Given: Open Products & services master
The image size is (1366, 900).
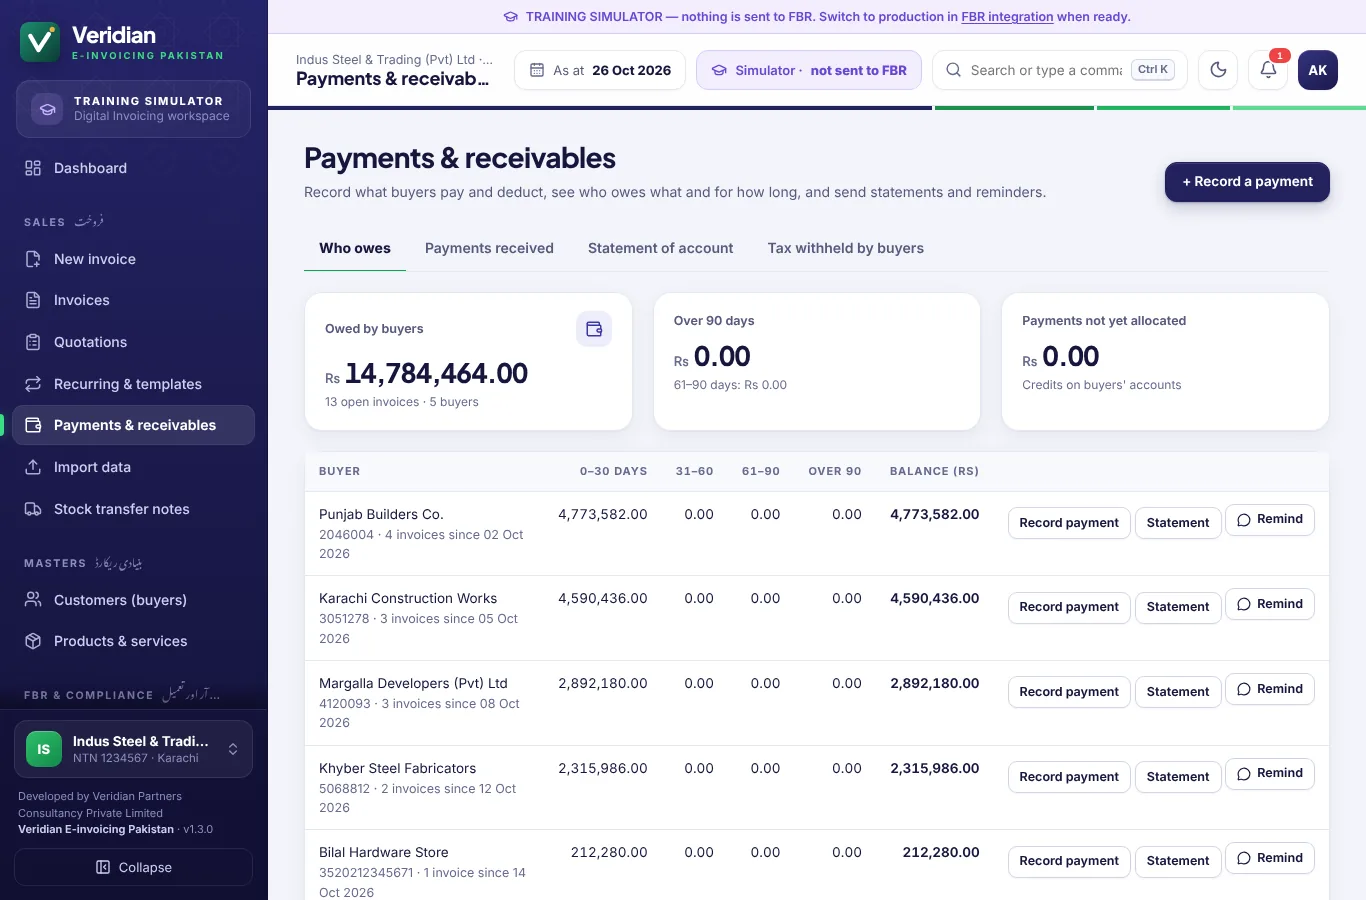Looking at the screenshot, I should click(x=133, y=641).
